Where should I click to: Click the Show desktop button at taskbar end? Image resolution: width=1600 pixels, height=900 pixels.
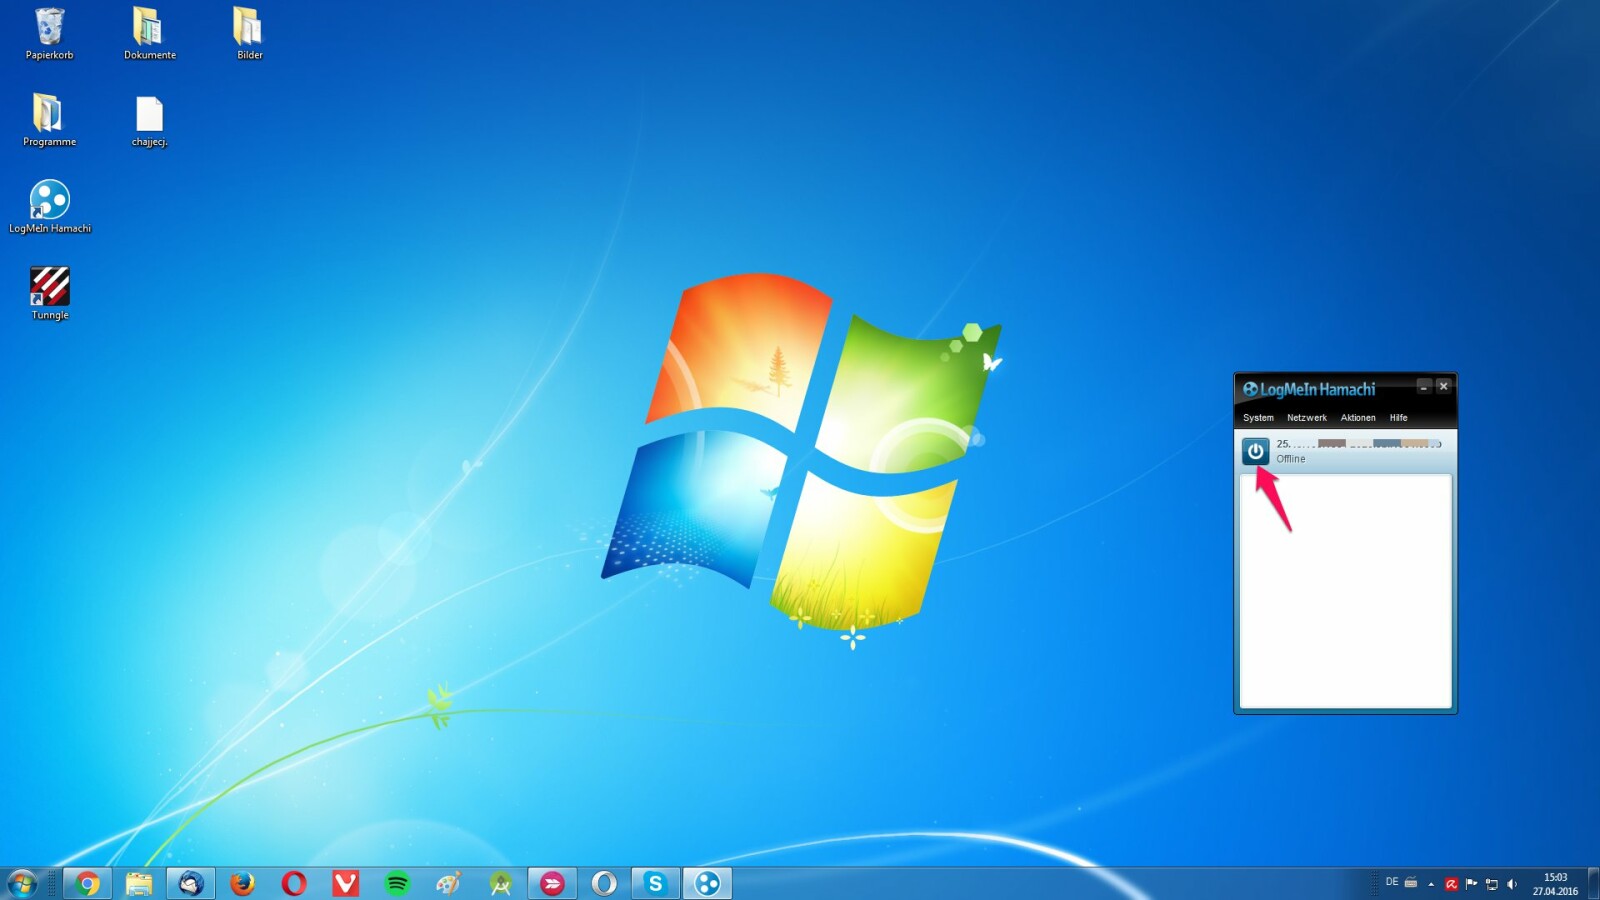tap(1593, 884)
